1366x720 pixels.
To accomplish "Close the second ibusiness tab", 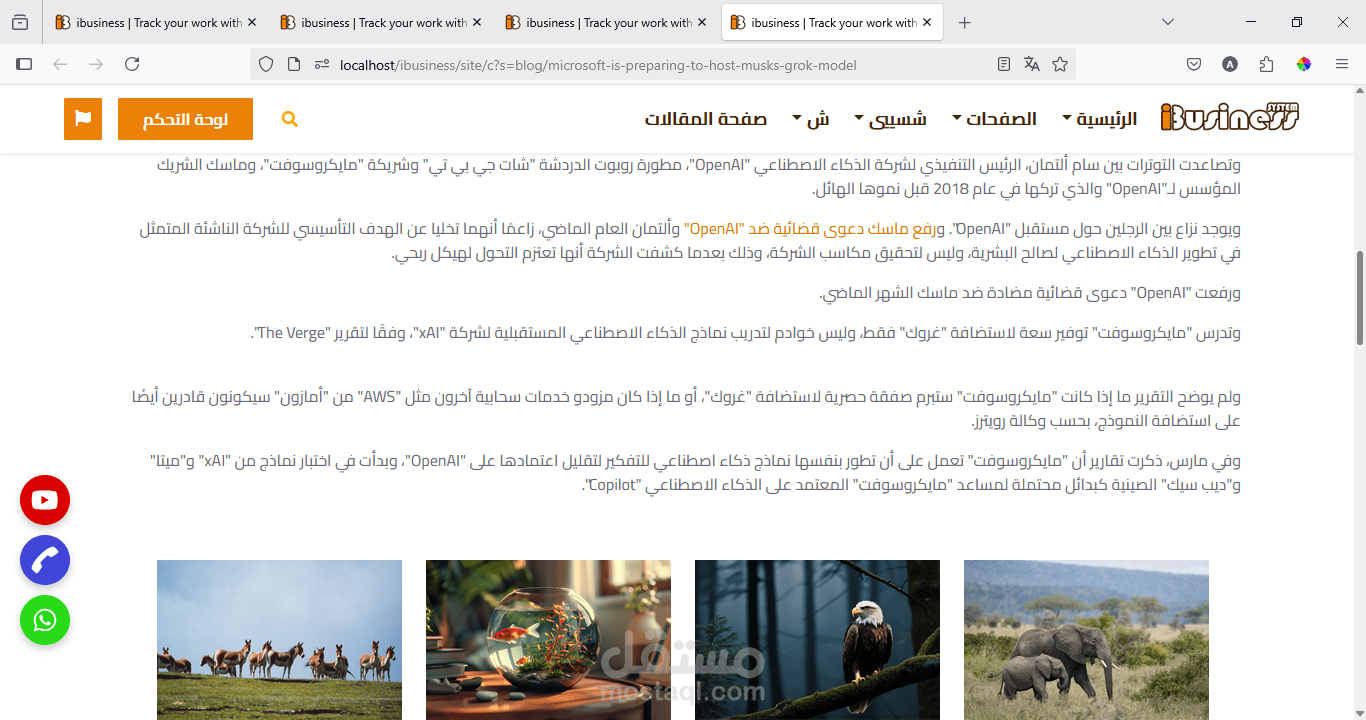I will click(475, 22).
